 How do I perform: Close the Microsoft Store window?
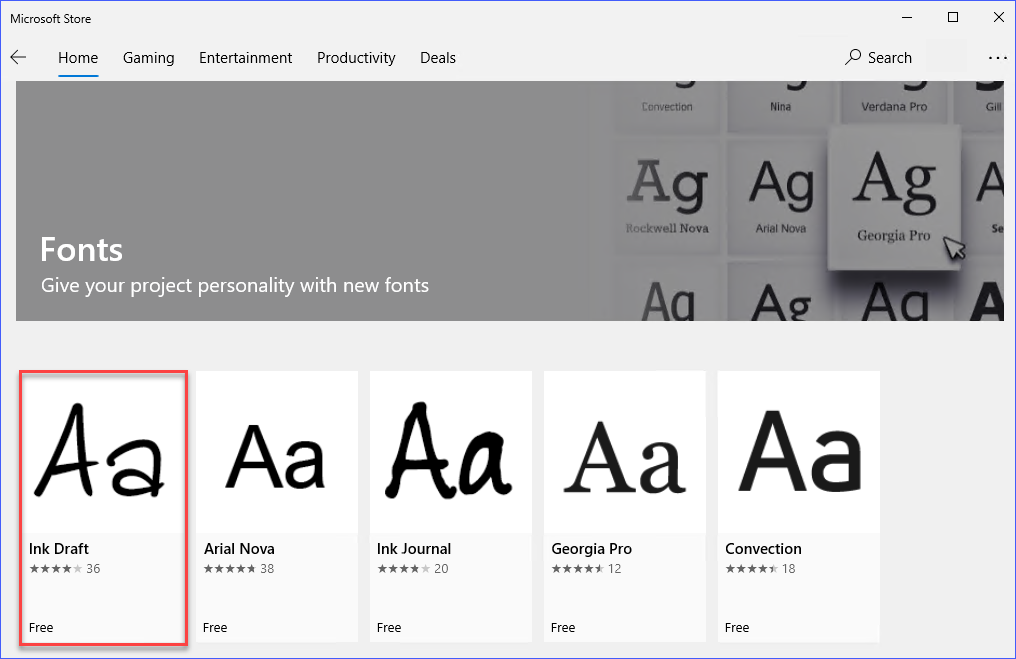click(x=999, y=17)
